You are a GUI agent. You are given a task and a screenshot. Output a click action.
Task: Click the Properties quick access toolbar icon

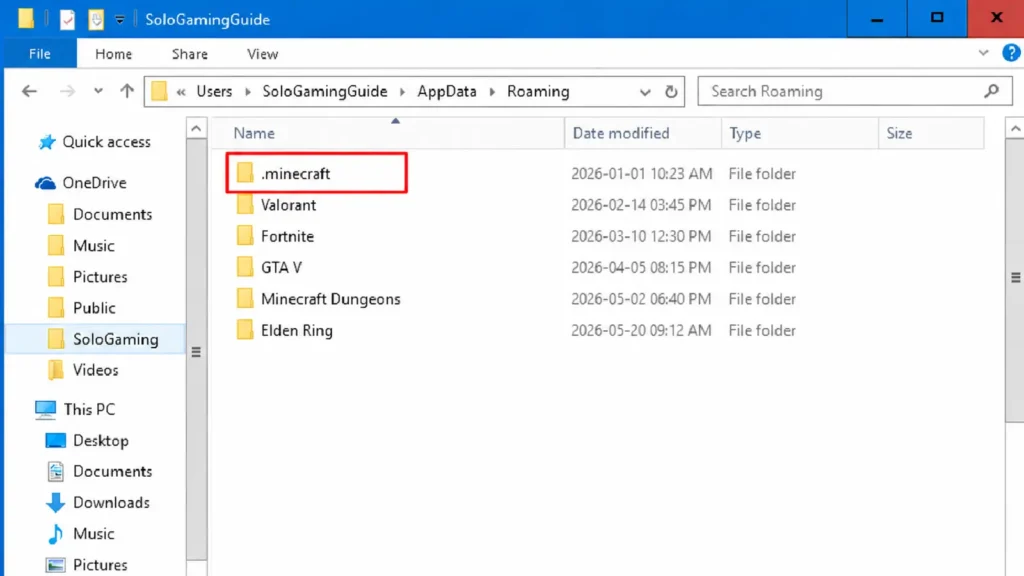(67, 20)
